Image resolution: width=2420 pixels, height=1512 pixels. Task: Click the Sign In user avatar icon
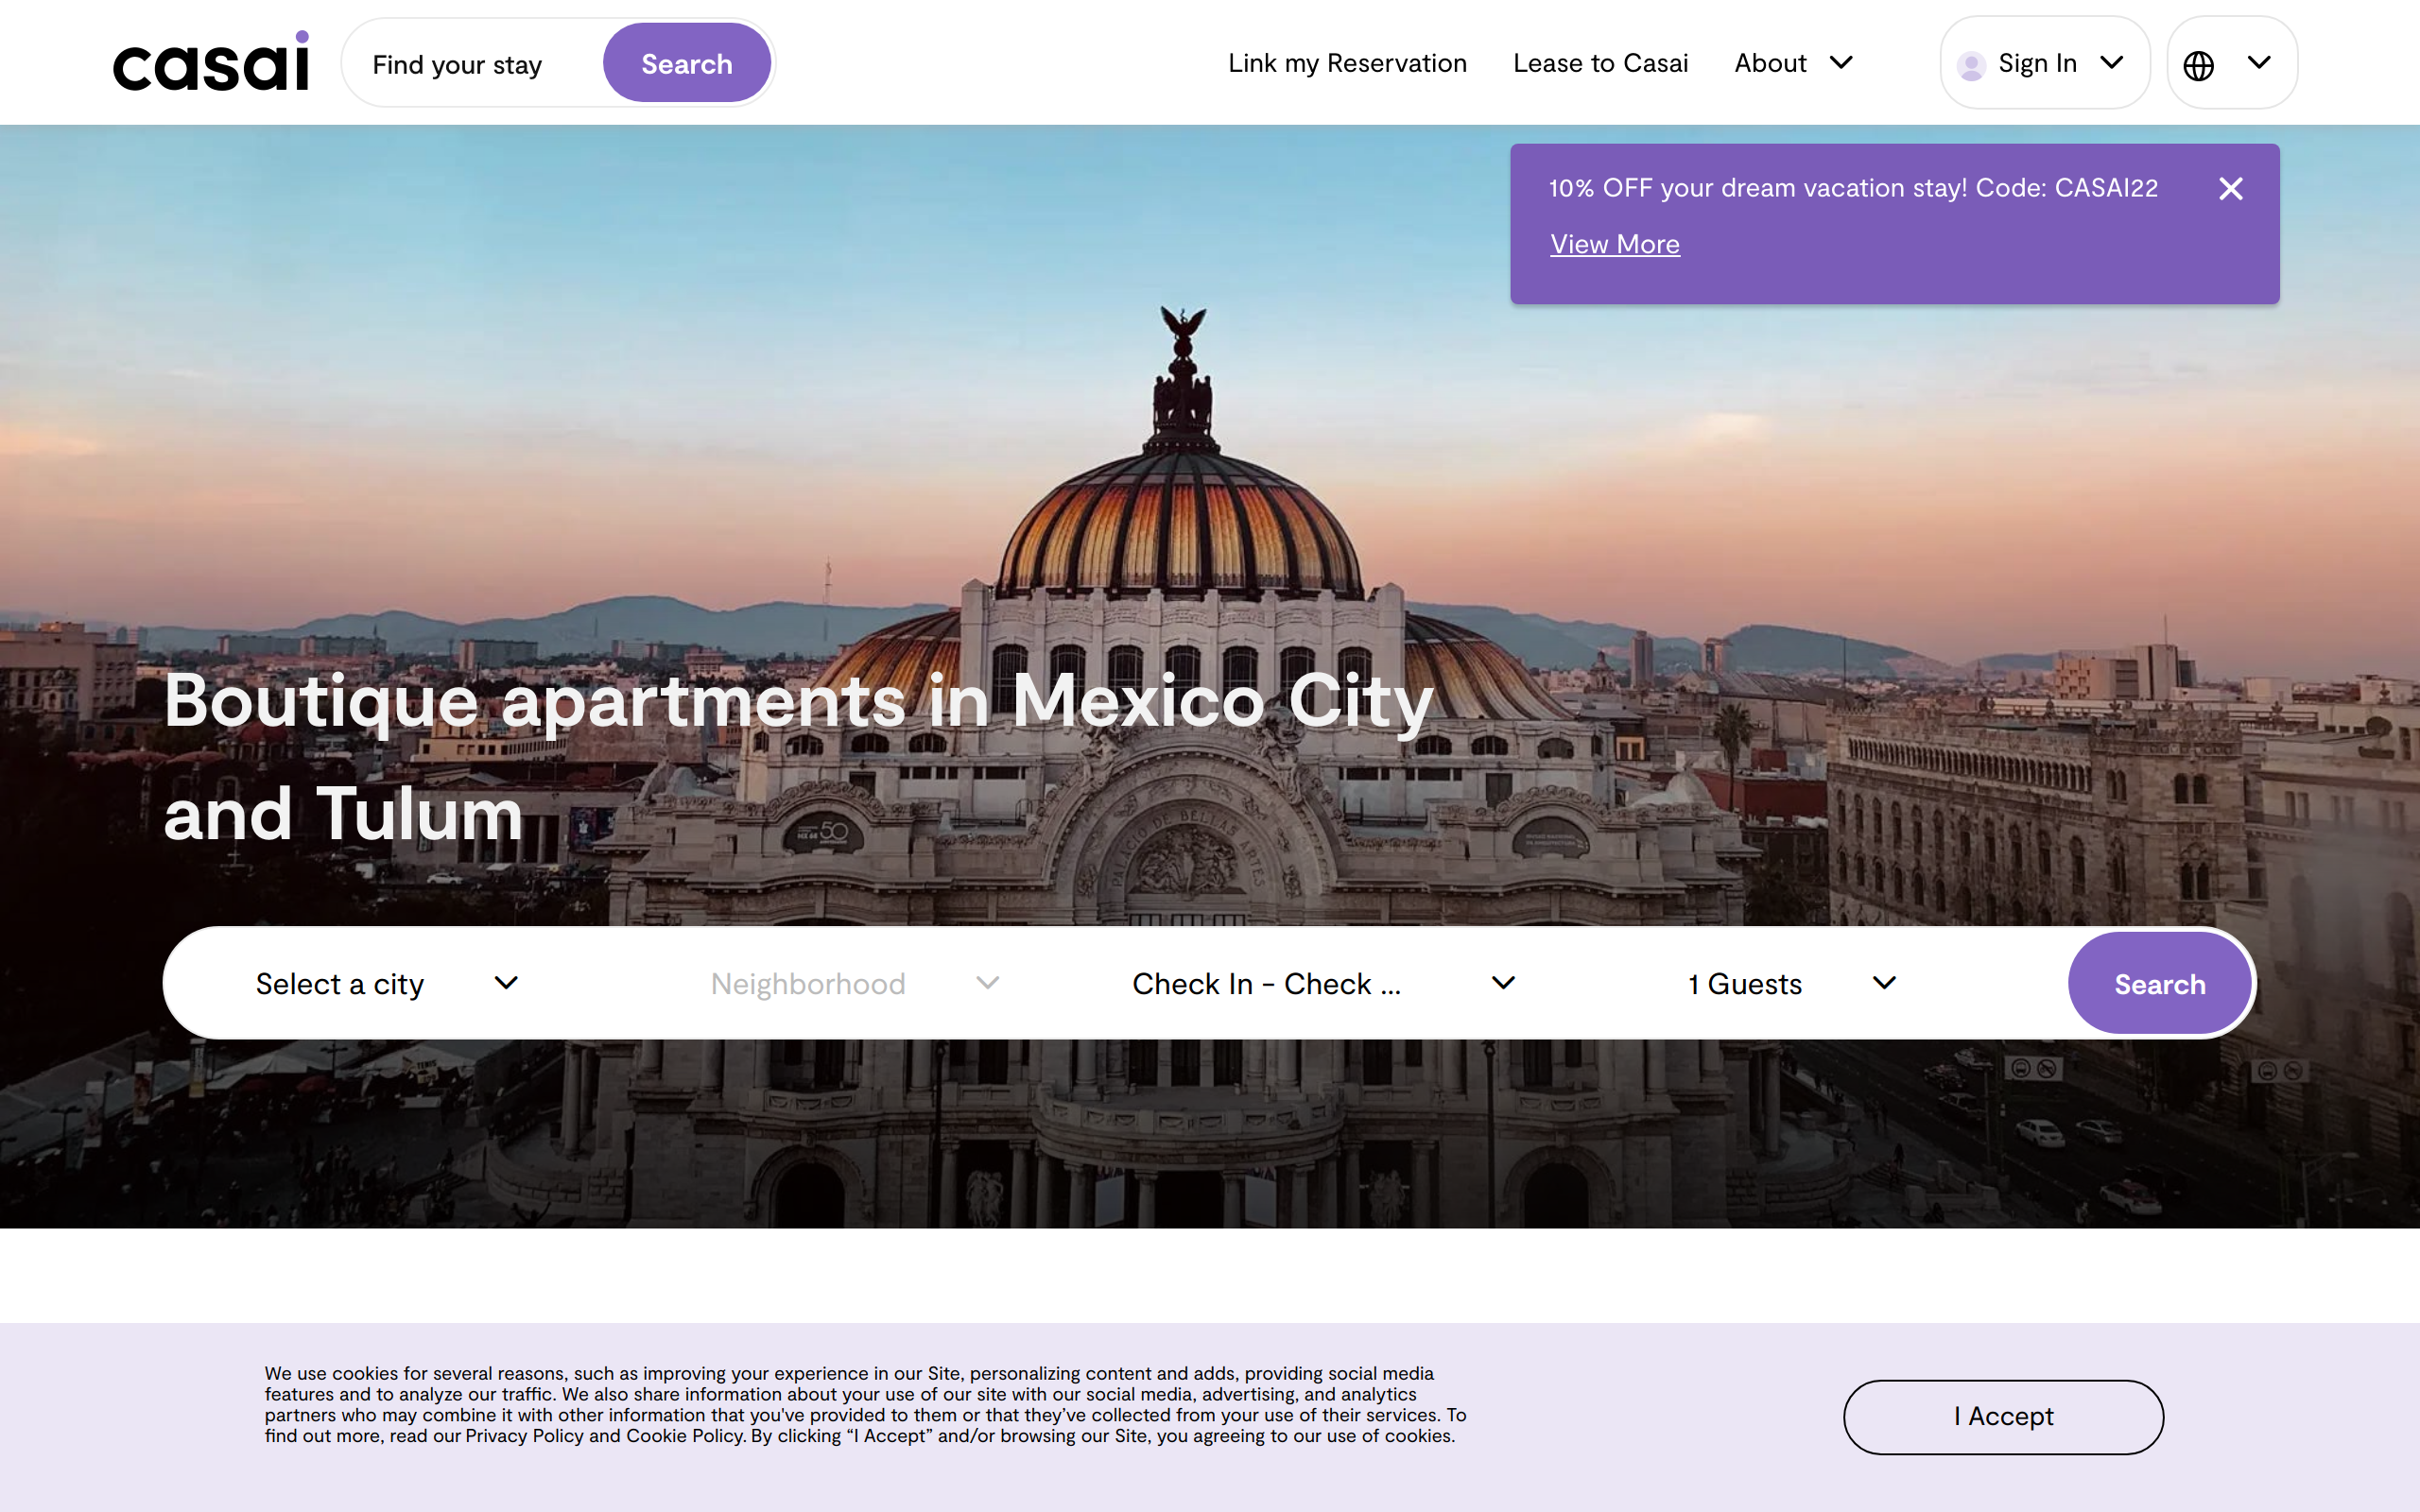1971,65
